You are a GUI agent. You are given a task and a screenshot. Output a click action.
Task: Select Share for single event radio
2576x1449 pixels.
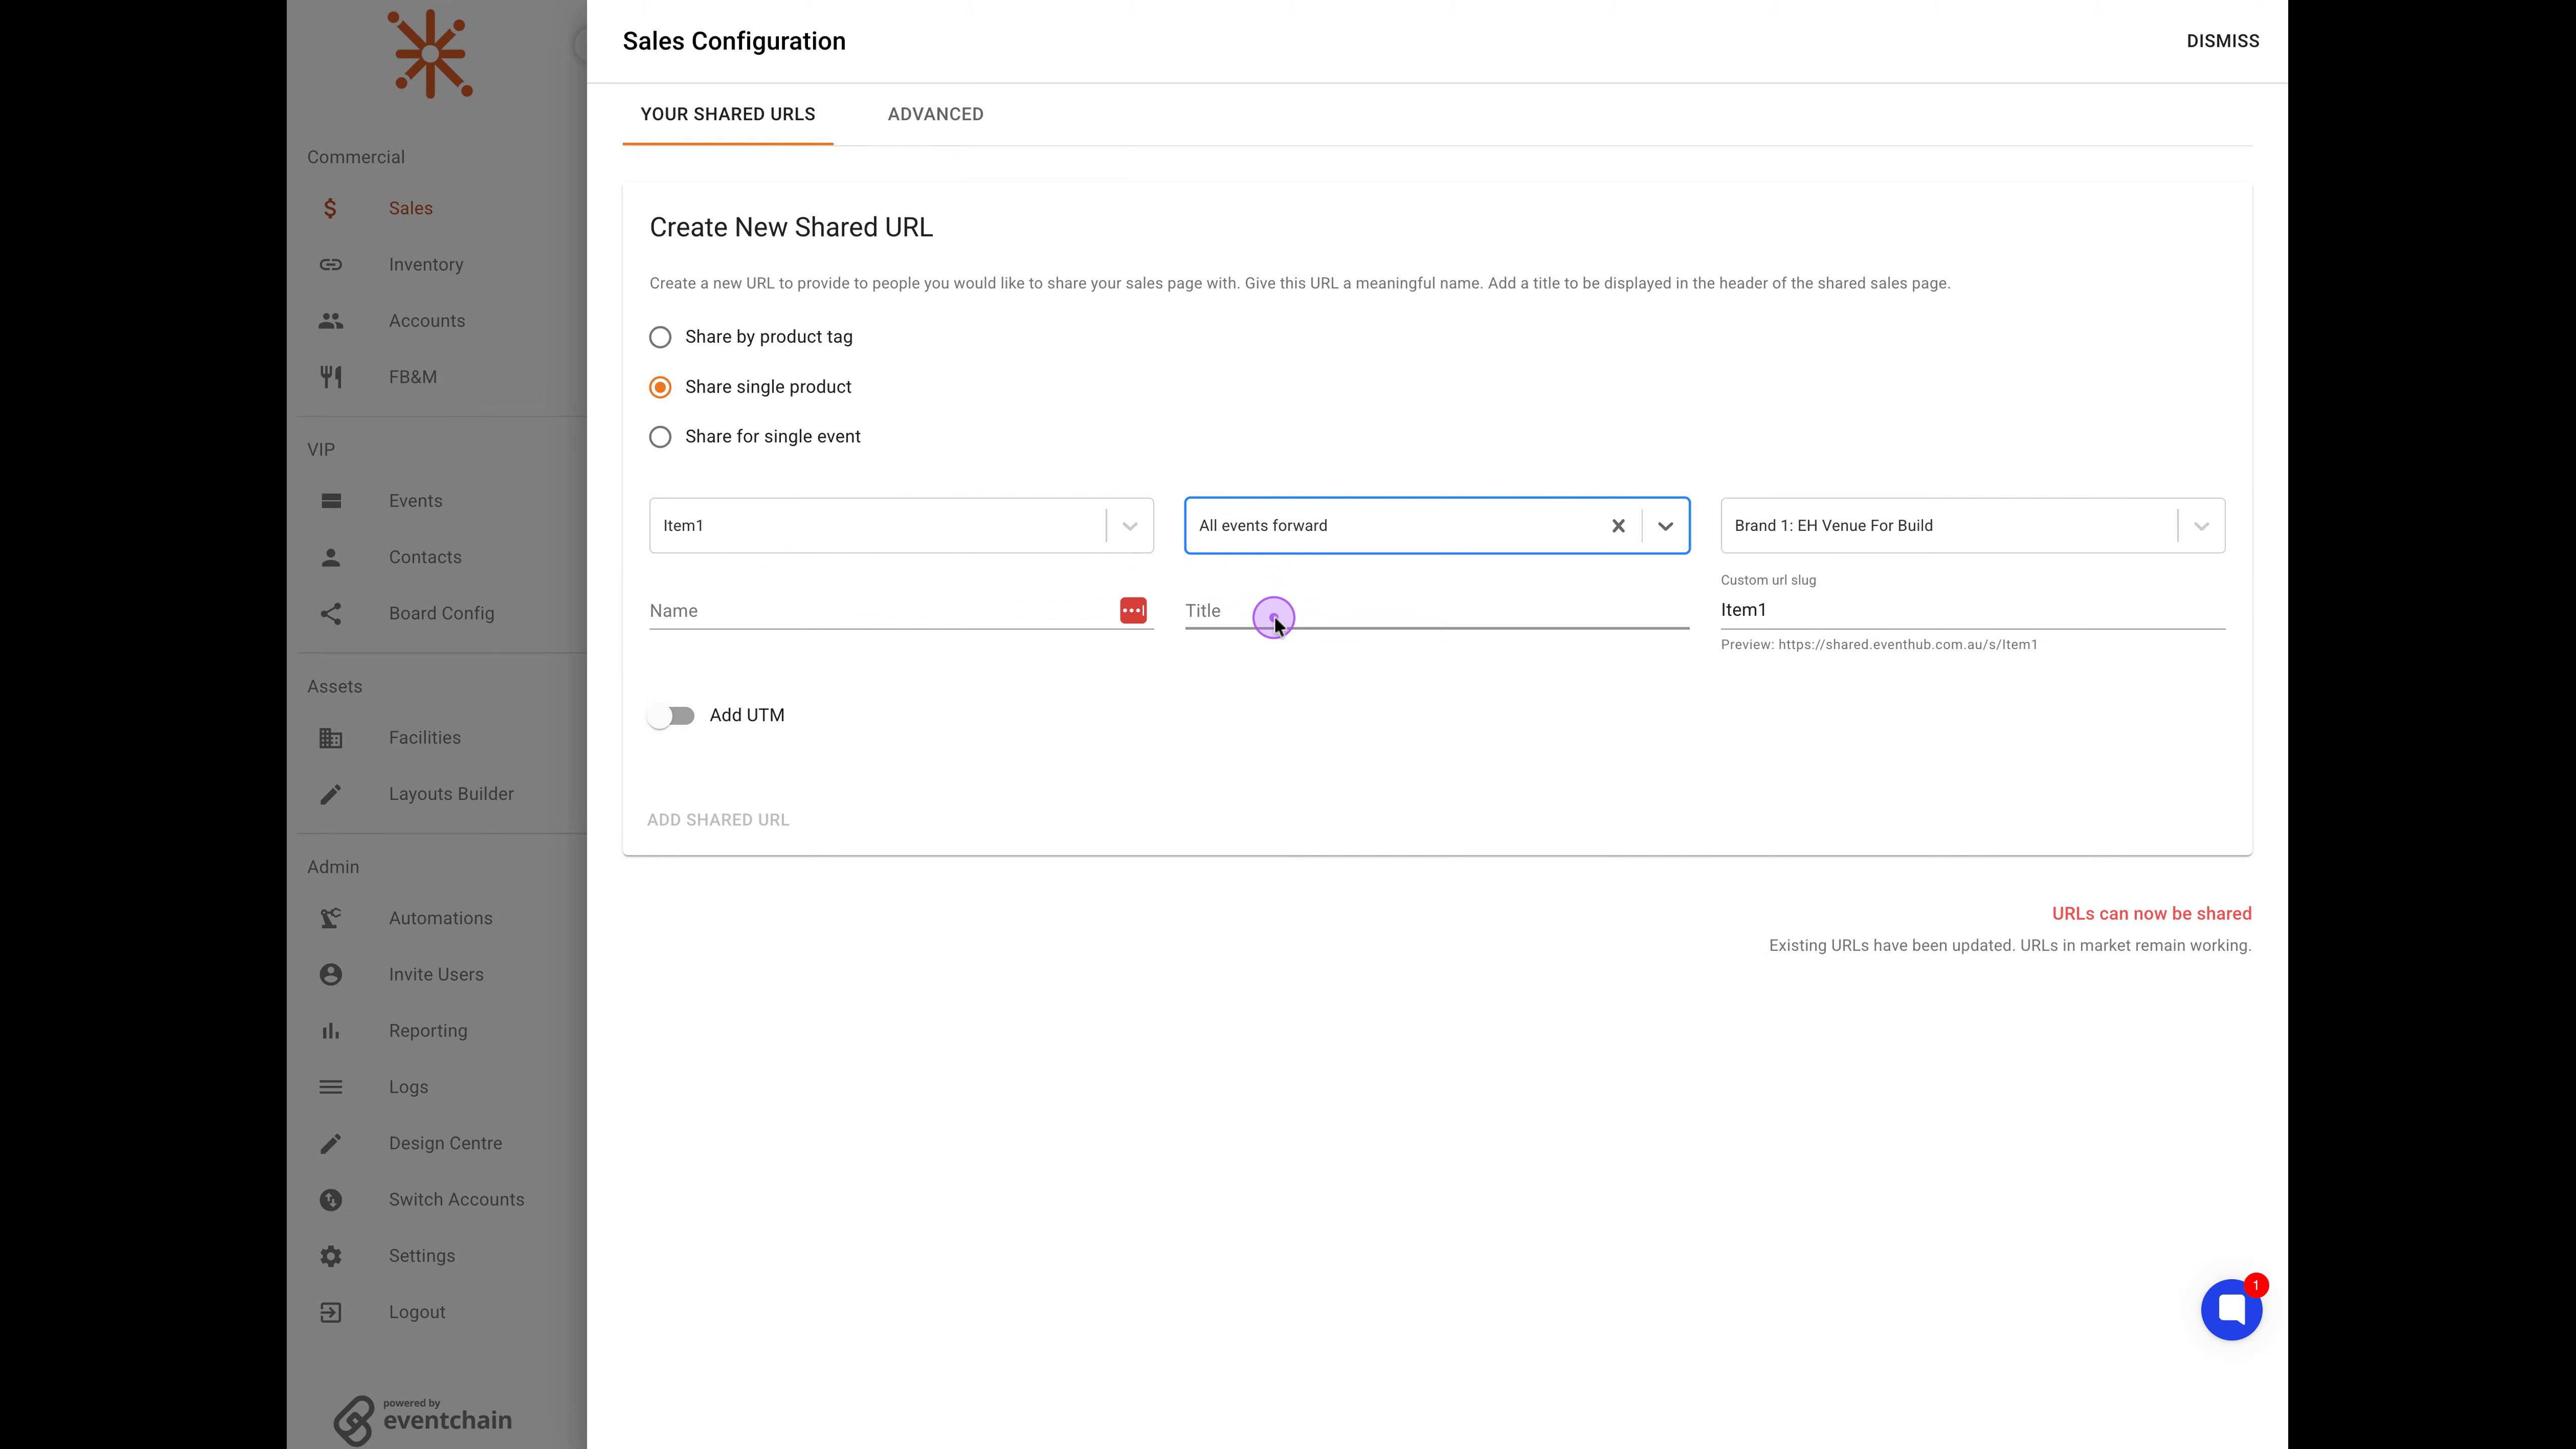point(660,437)
